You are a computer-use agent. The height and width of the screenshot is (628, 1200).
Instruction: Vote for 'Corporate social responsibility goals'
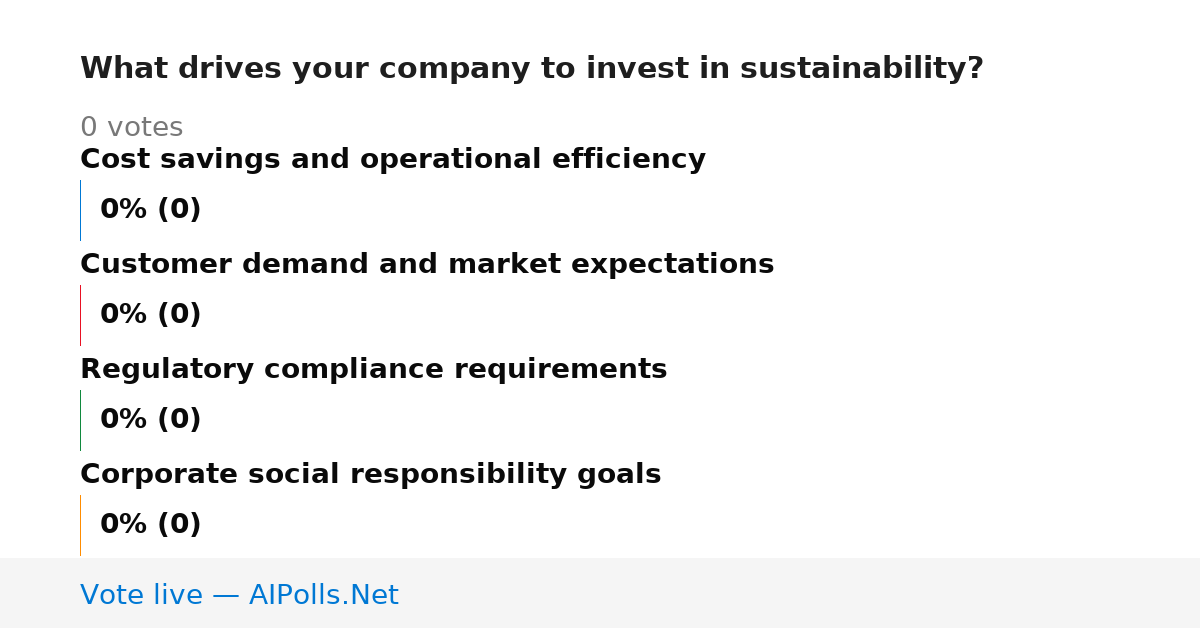(370, 475)
